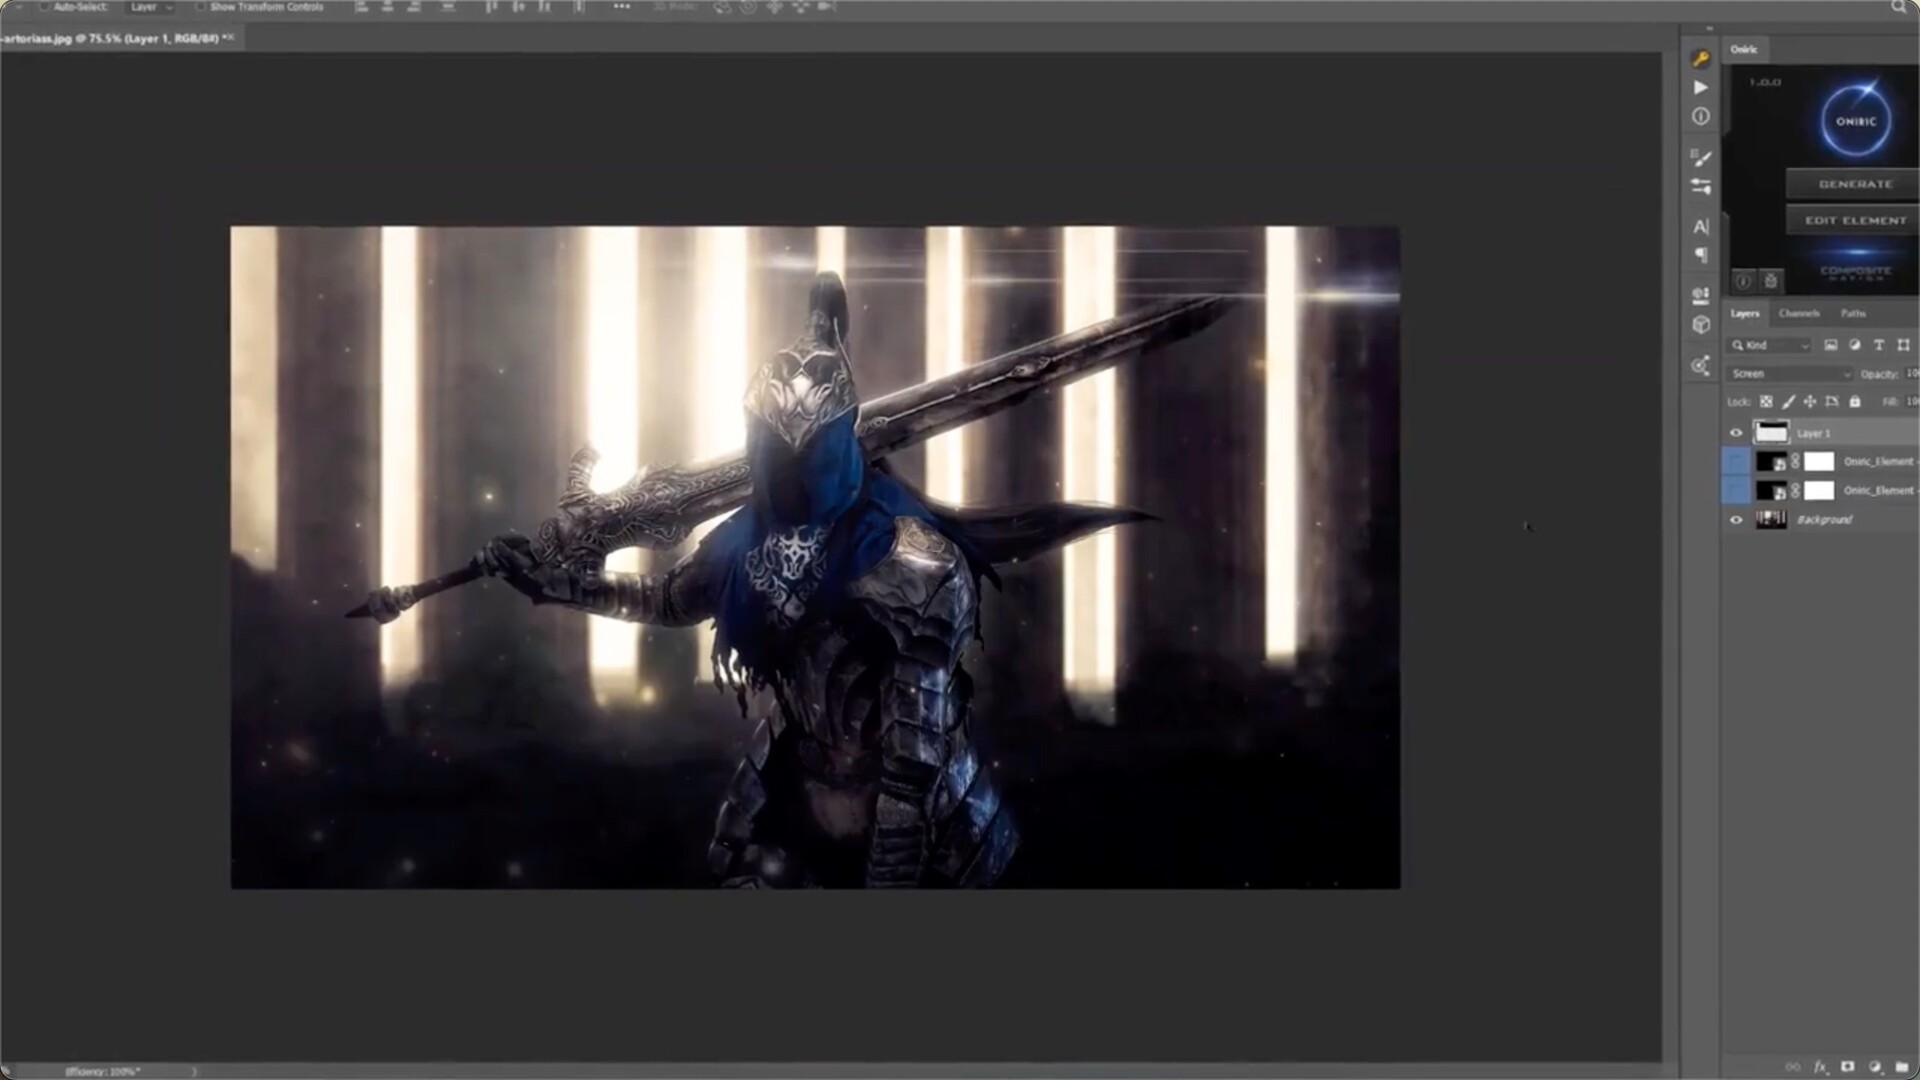Click the Fill value field
Viewport: 1920px width, 1080px height.
(1912, 402)
